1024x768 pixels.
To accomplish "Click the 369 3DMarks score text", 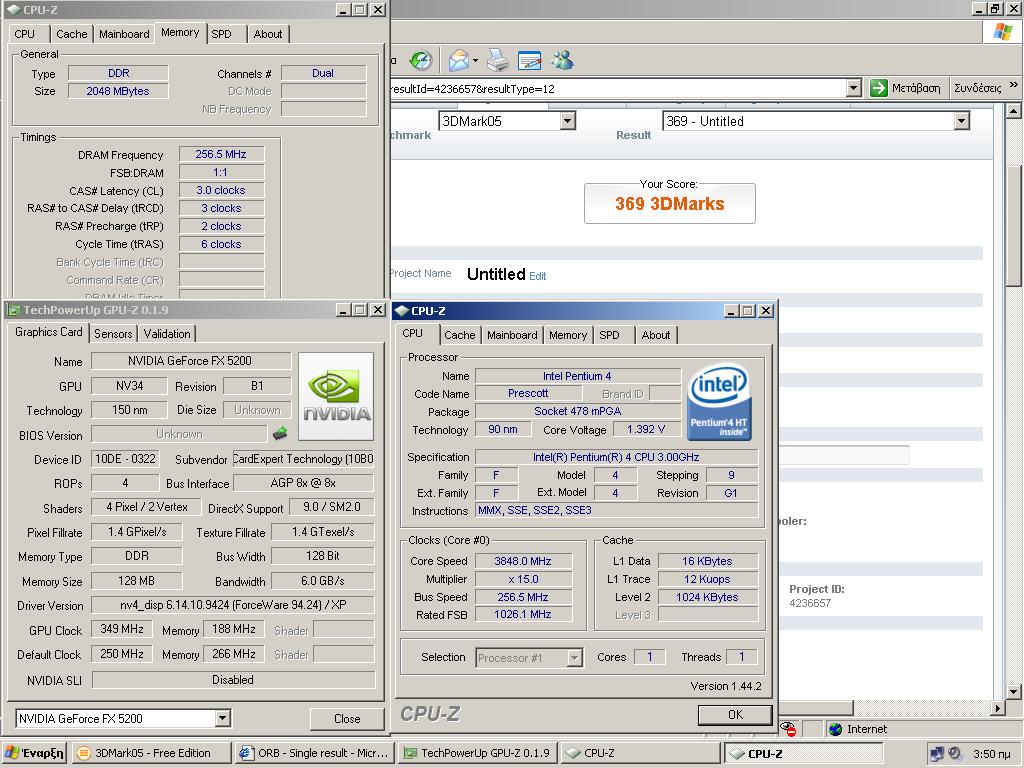I will click(669, 204).
